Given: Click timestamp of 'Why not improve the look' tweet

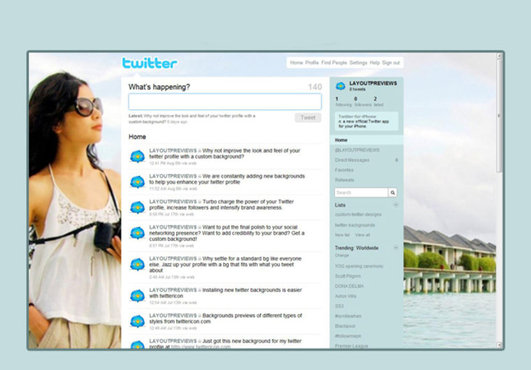Looking at the screenshot, I should tap(173, 163).
